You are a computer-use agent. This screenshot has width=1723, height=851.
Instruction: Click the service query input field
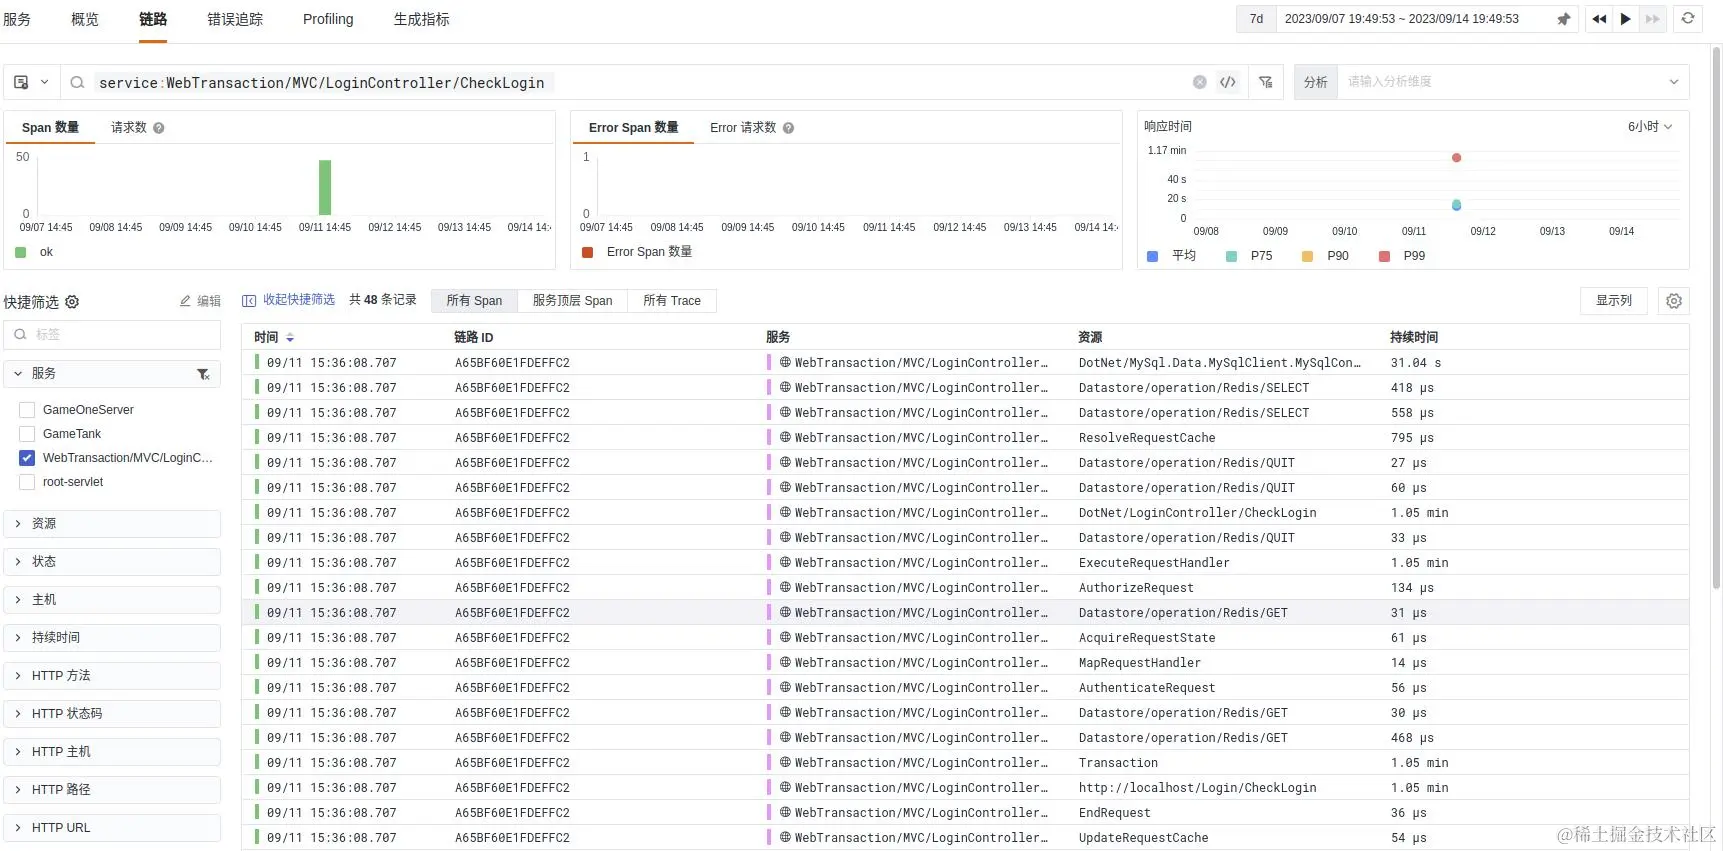point(640,83)
